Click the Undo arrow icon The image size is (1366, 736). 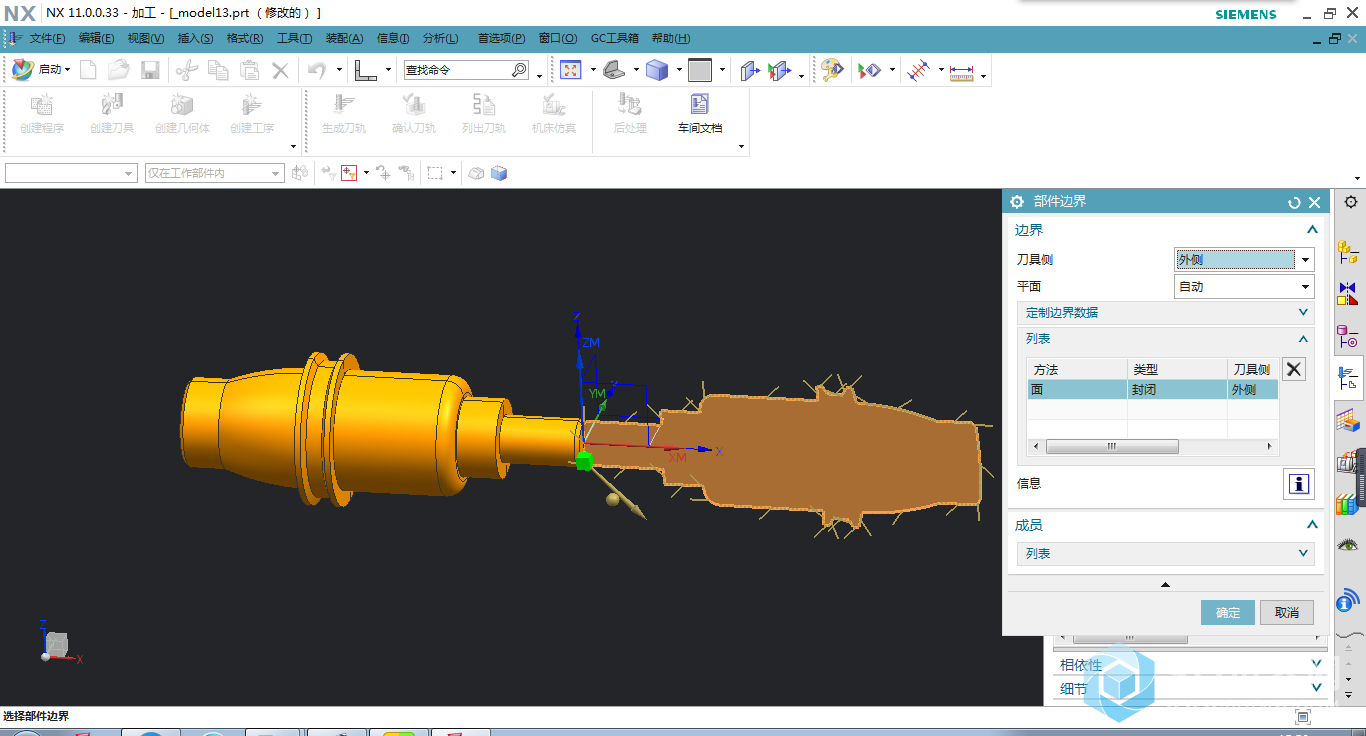pyautogui.click(x=317, y=70)
